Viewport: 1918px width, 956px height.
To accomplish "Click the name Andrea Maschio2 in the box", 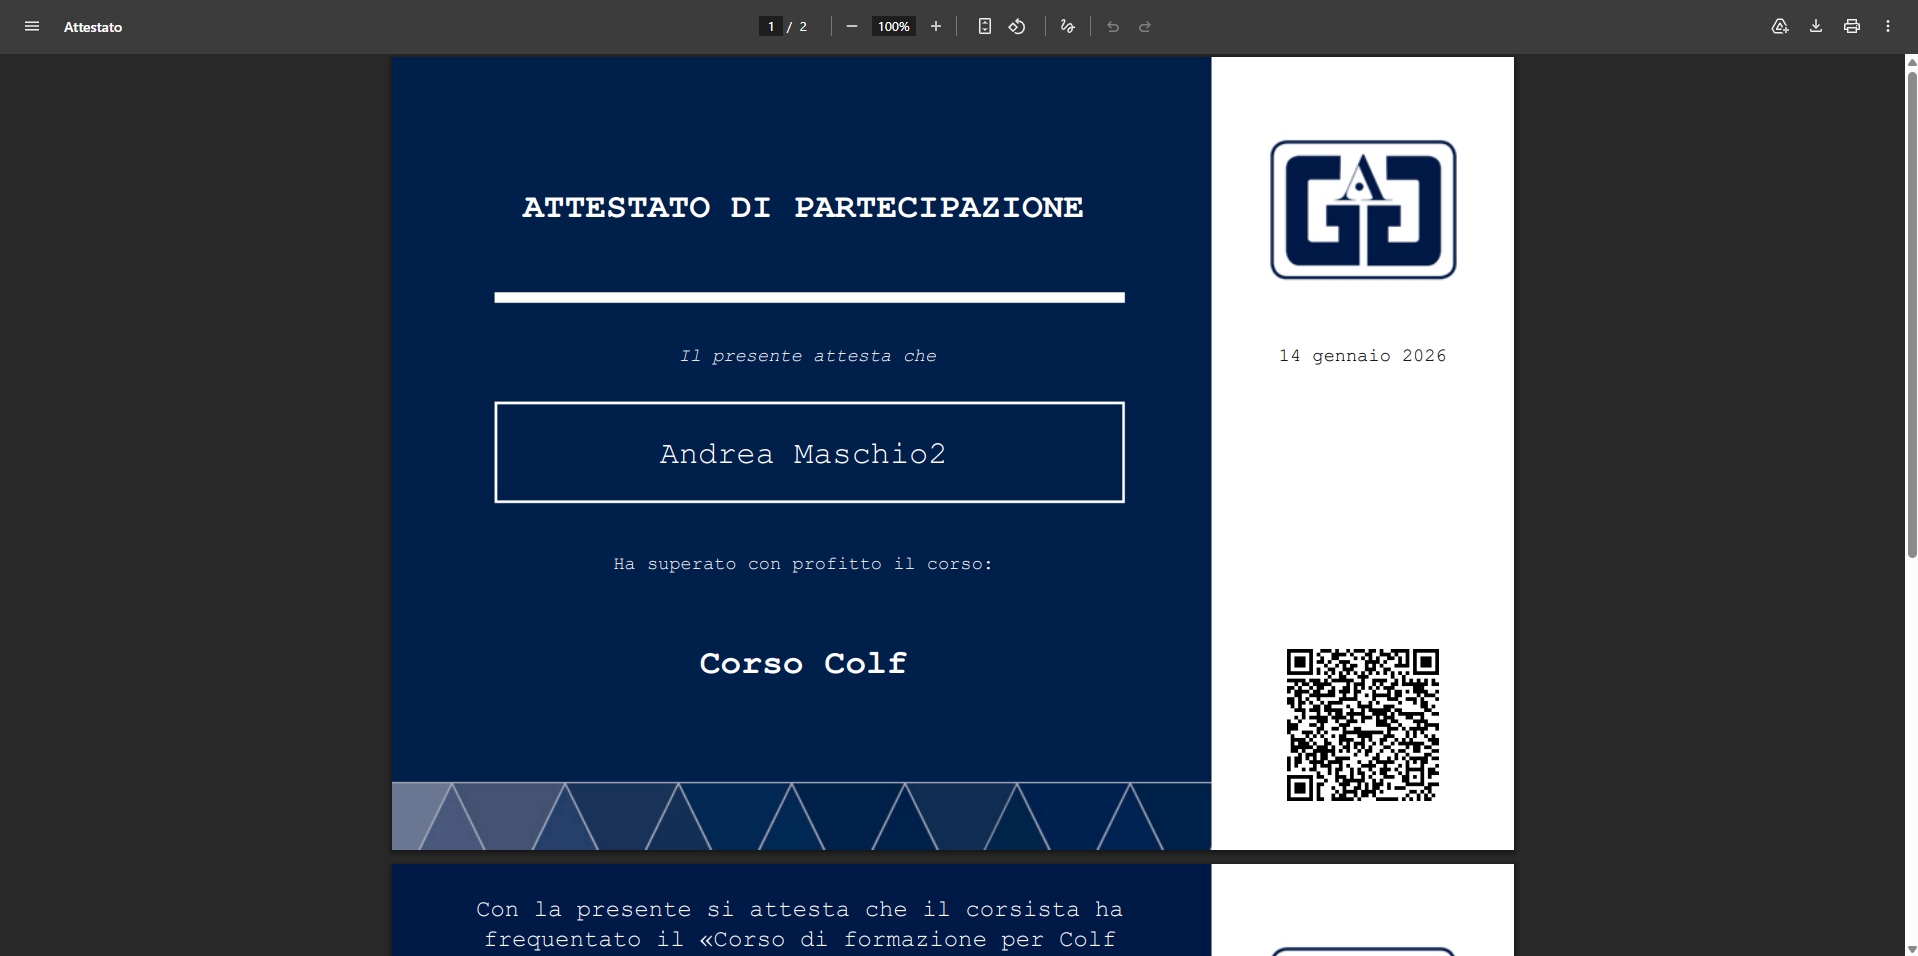I will [803, 454].
